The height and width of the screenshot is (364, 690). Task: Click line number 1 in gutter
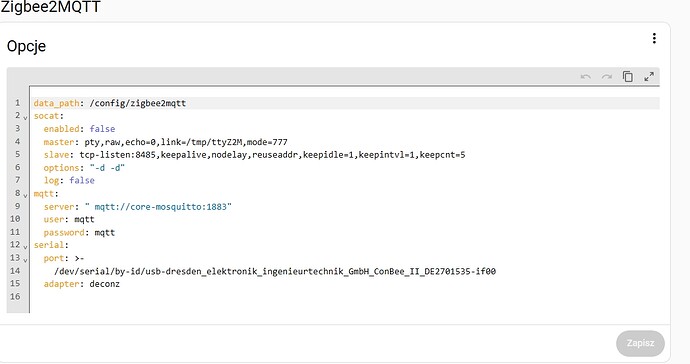tap(18, 103)
